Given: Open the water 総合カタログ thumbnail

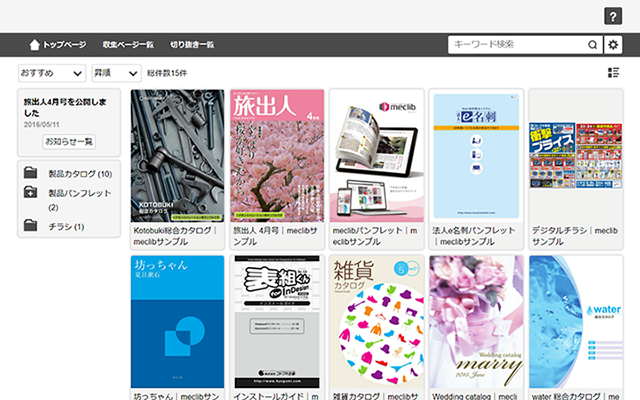Looking at the screenshot, I should coord(575,320).
